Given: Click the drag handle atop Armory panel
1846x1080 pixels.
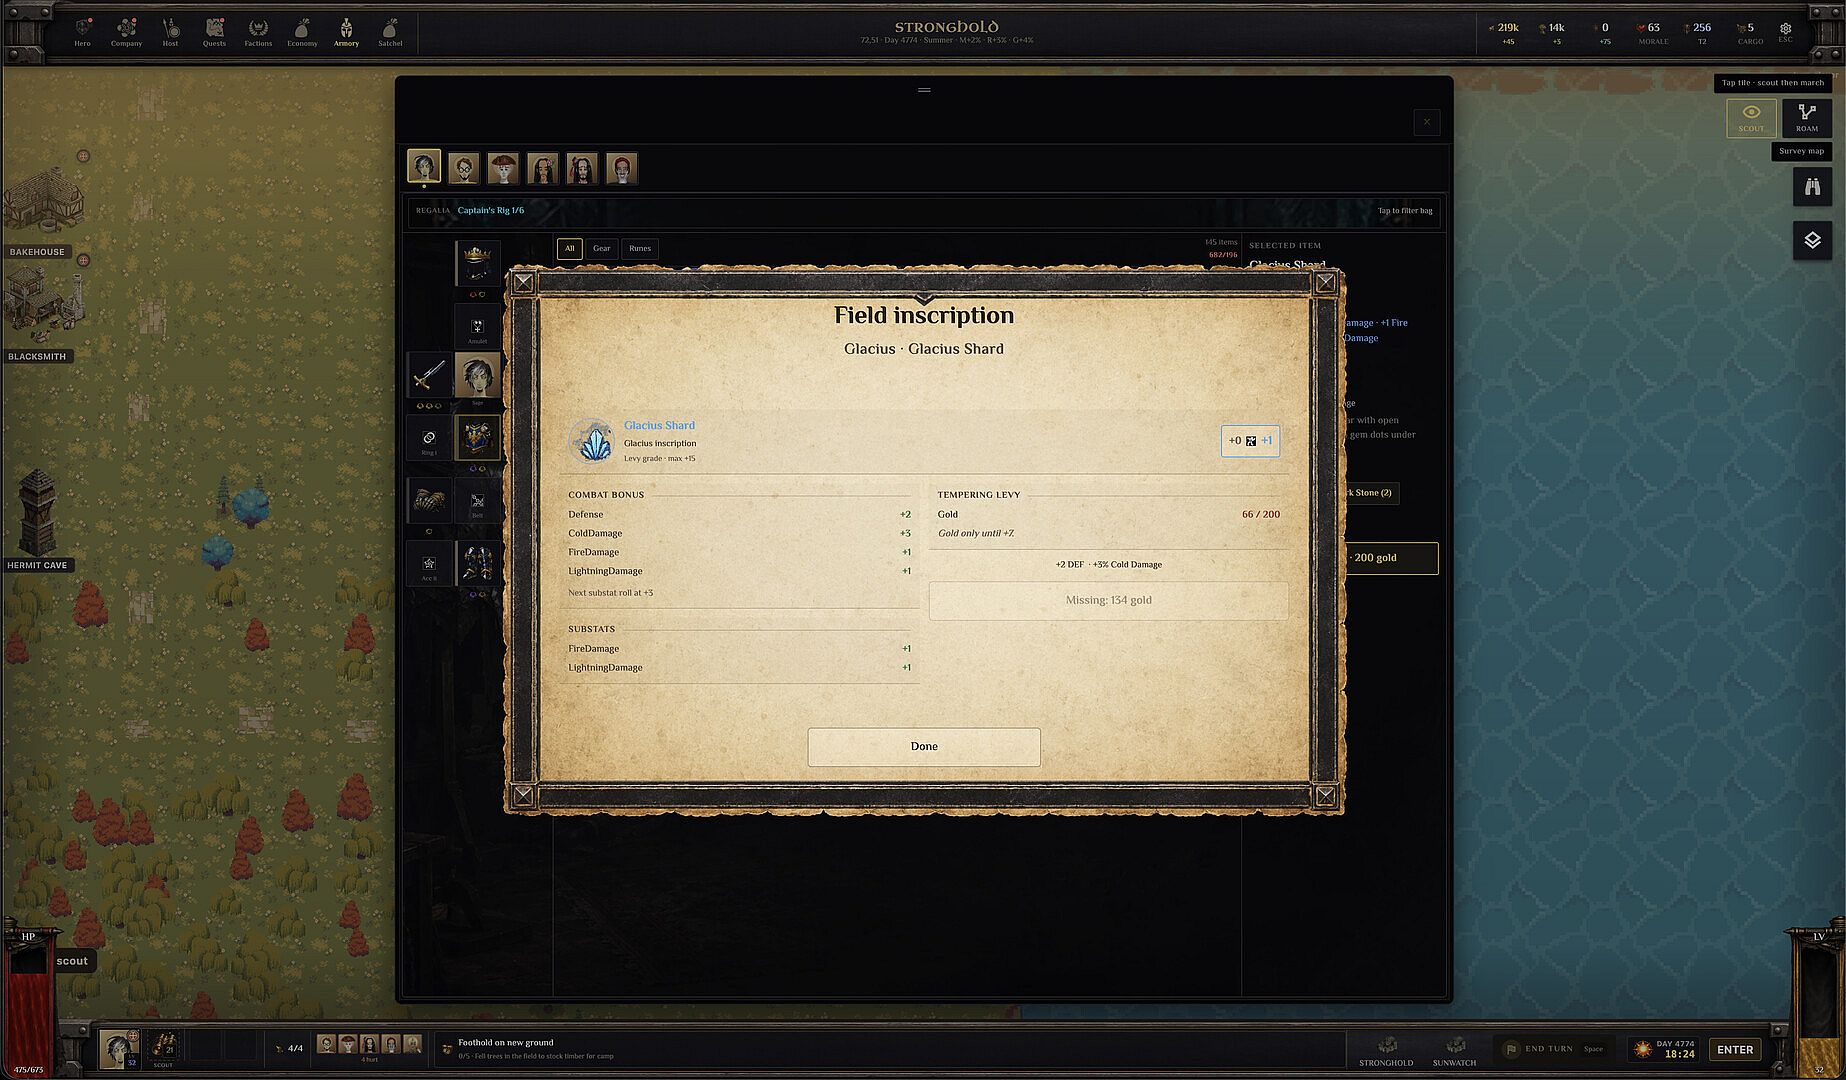Looking at the screenshot, I should click(x=924, y=90).
